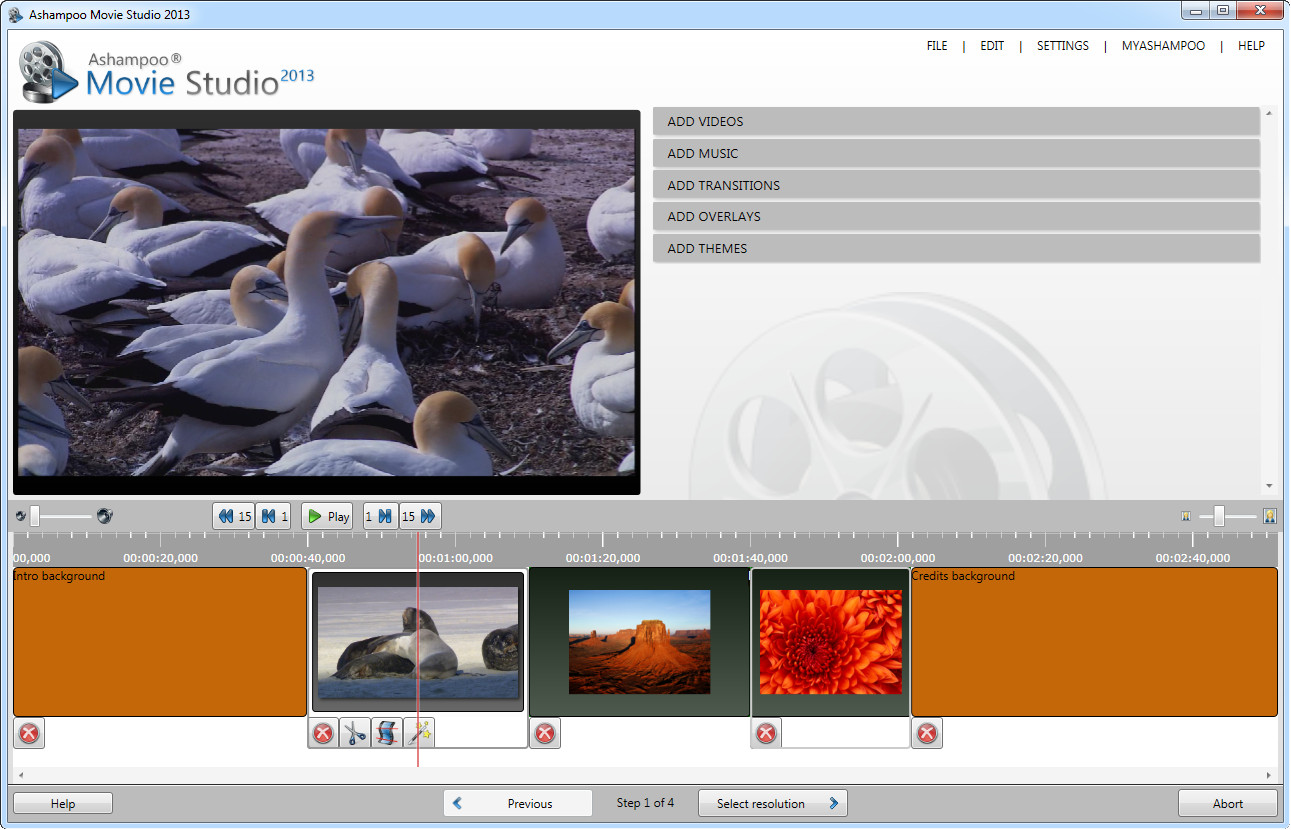Click the timeline zoom slider handle
The image size is (1291, 830).
[1218, 516]
